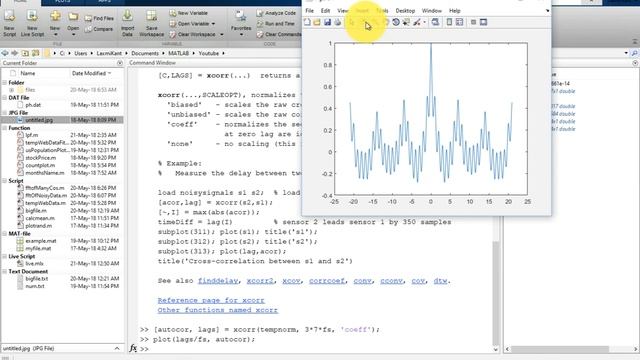Collapse the Folder group
The image size is (640, 360).
click(x=4, y=82)
